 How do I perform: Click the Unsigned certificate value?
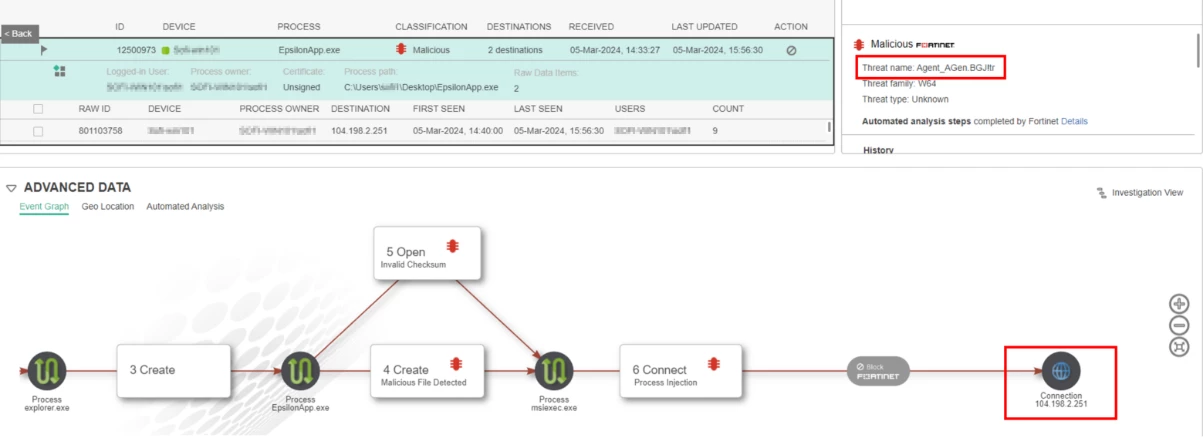[302, 87]
